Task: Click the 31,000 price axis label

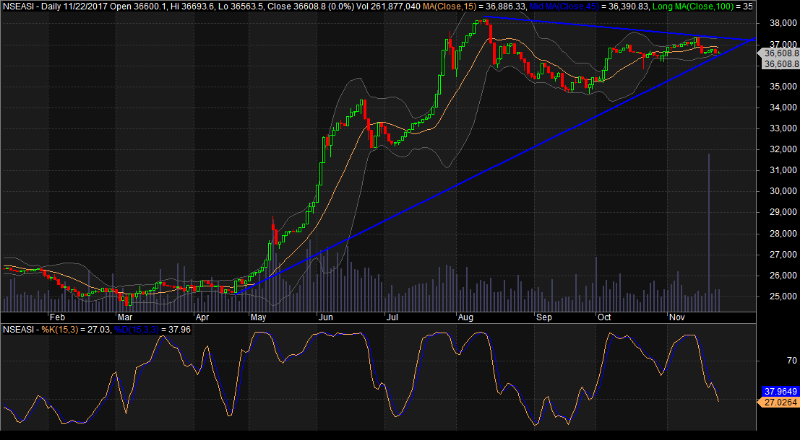Action: click(782, 170)
